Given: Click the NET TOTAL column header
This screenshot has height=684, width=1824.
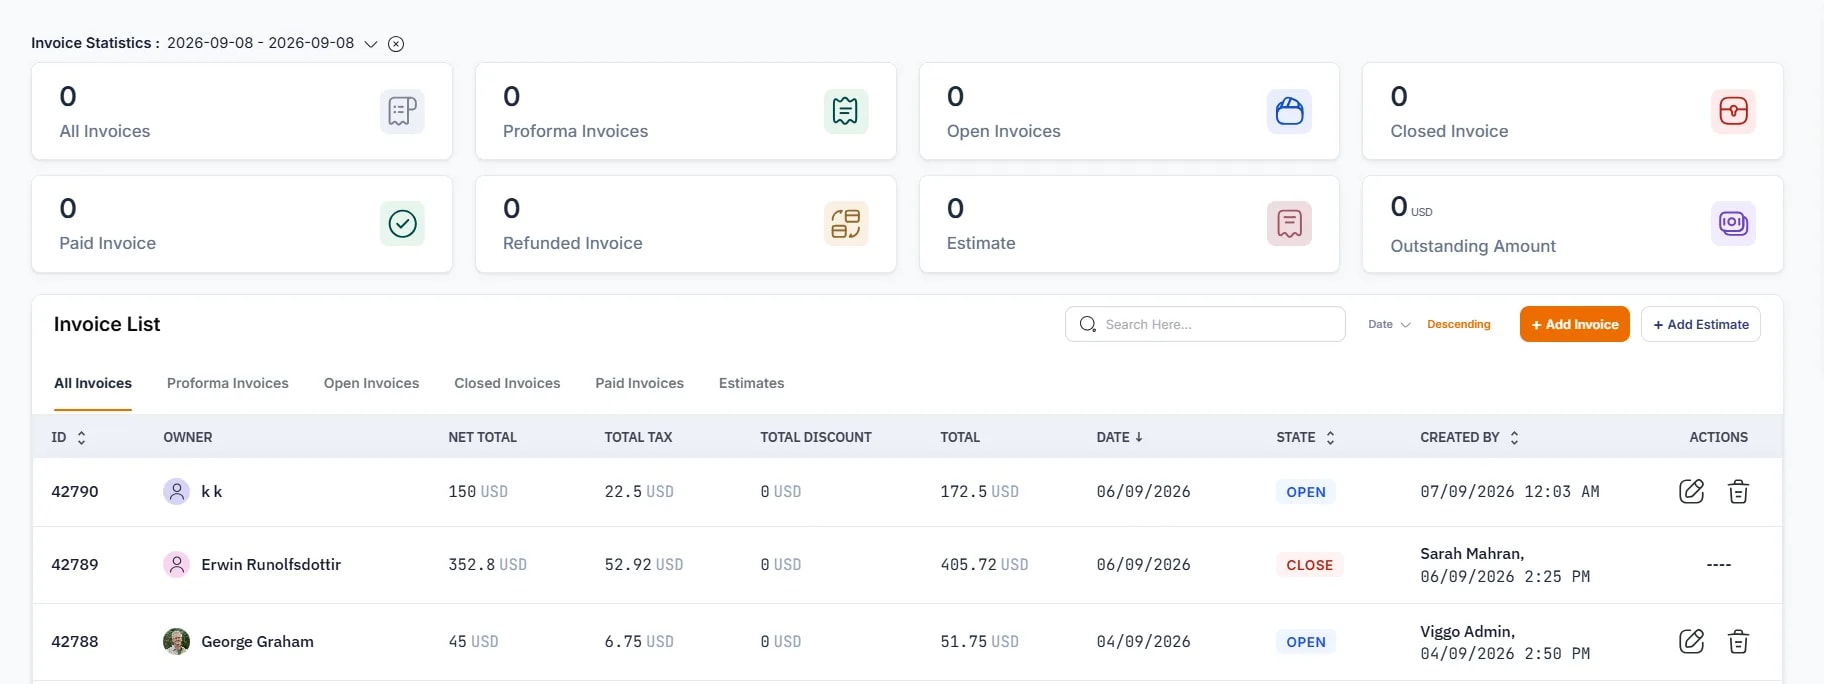Looking at the screenshot, I should pos(482,437).
